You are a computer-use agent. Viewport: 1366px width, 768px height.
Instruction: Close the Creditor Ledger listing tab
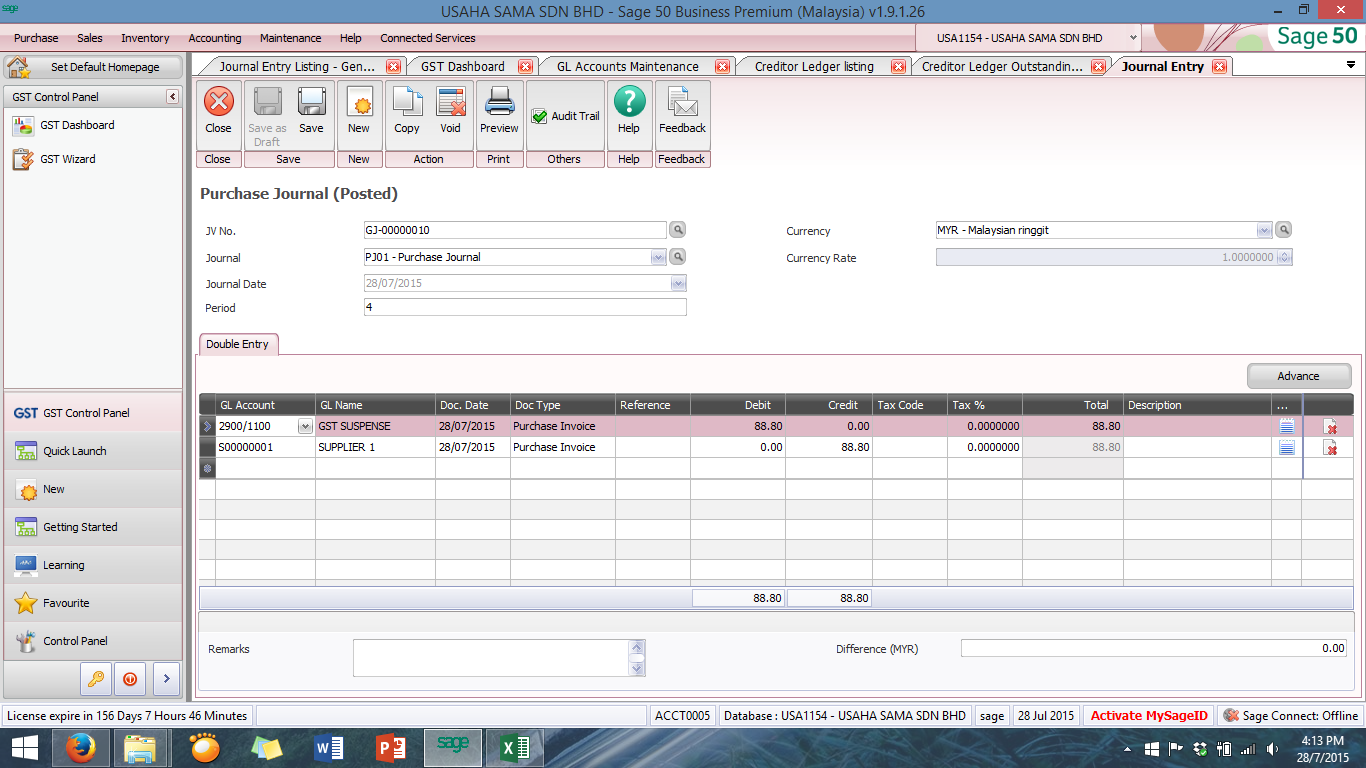(x=898, y=67)
